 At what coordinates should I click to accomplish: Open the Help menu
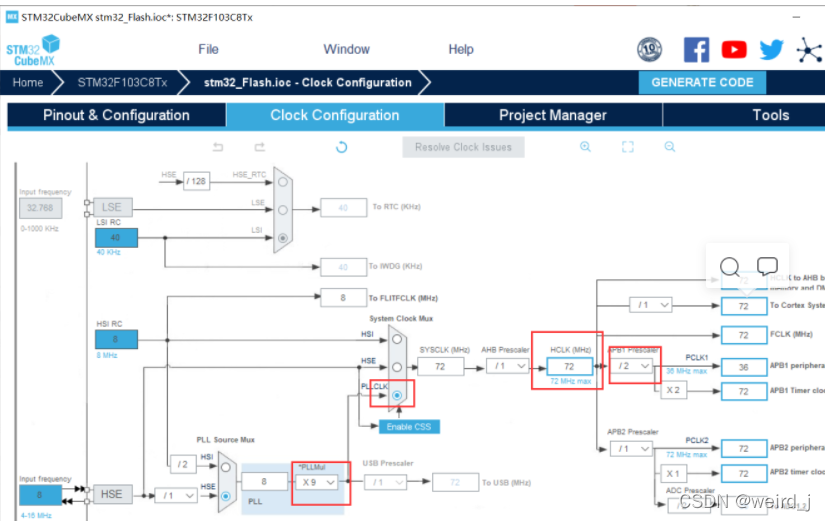[461, 49]
